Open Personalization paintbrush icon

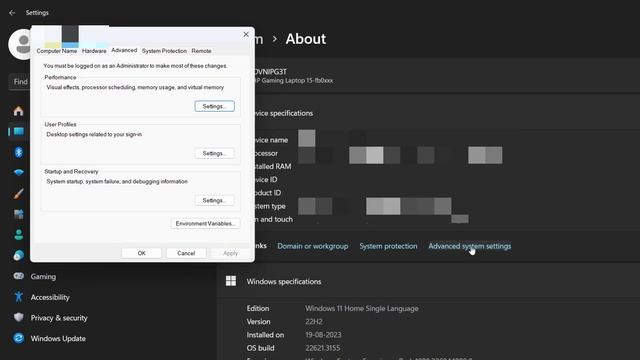point(18,193)
